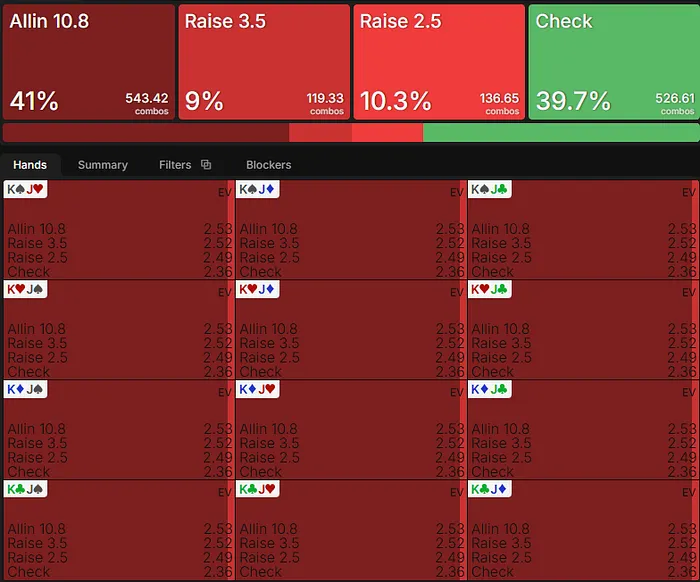Select the K♦J♥ hand card label
This screenshot has height=582, width=700.
pos(258,389)
